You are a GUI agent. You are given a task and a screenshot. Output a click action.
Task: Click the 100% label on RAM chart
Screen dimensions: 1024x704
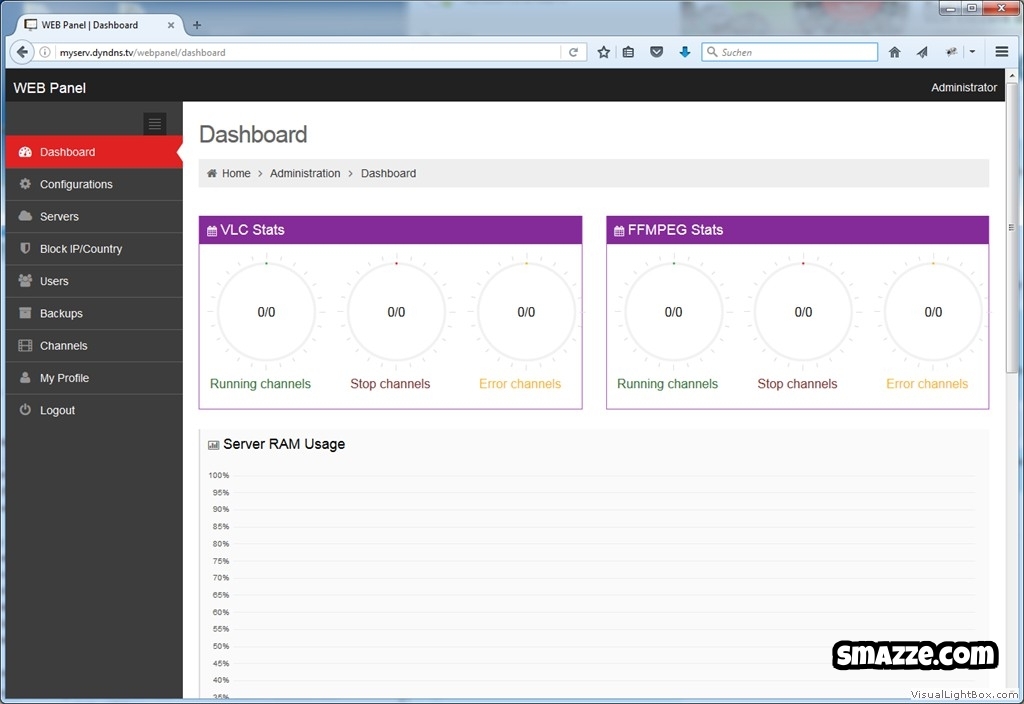click(219, 475)
